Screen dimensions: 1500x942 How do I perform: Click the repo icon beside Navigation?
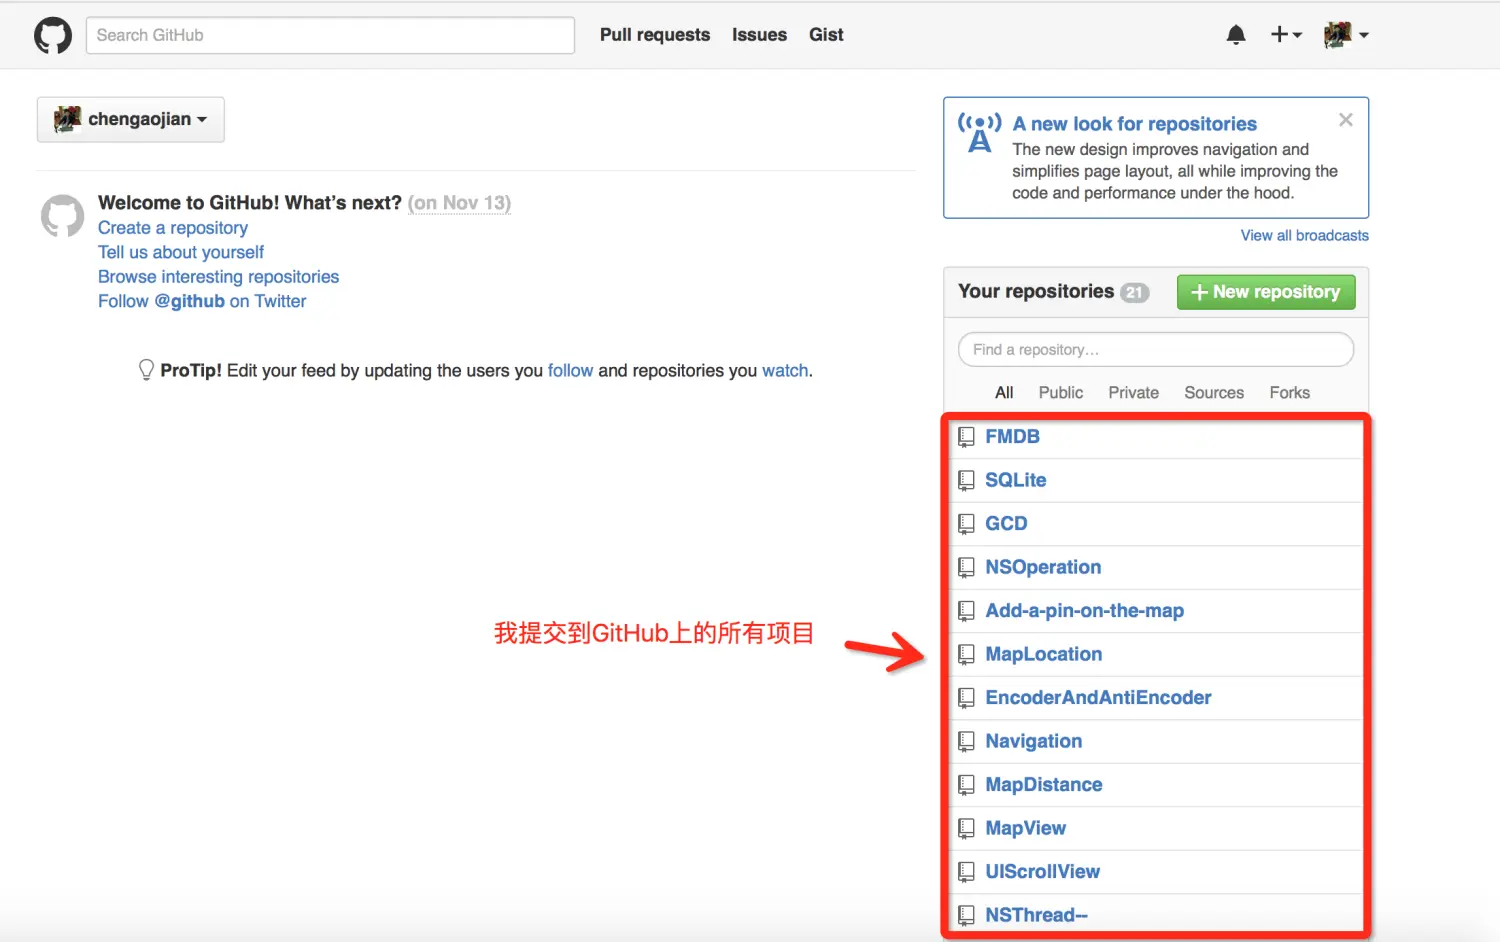tap(966, 742)
